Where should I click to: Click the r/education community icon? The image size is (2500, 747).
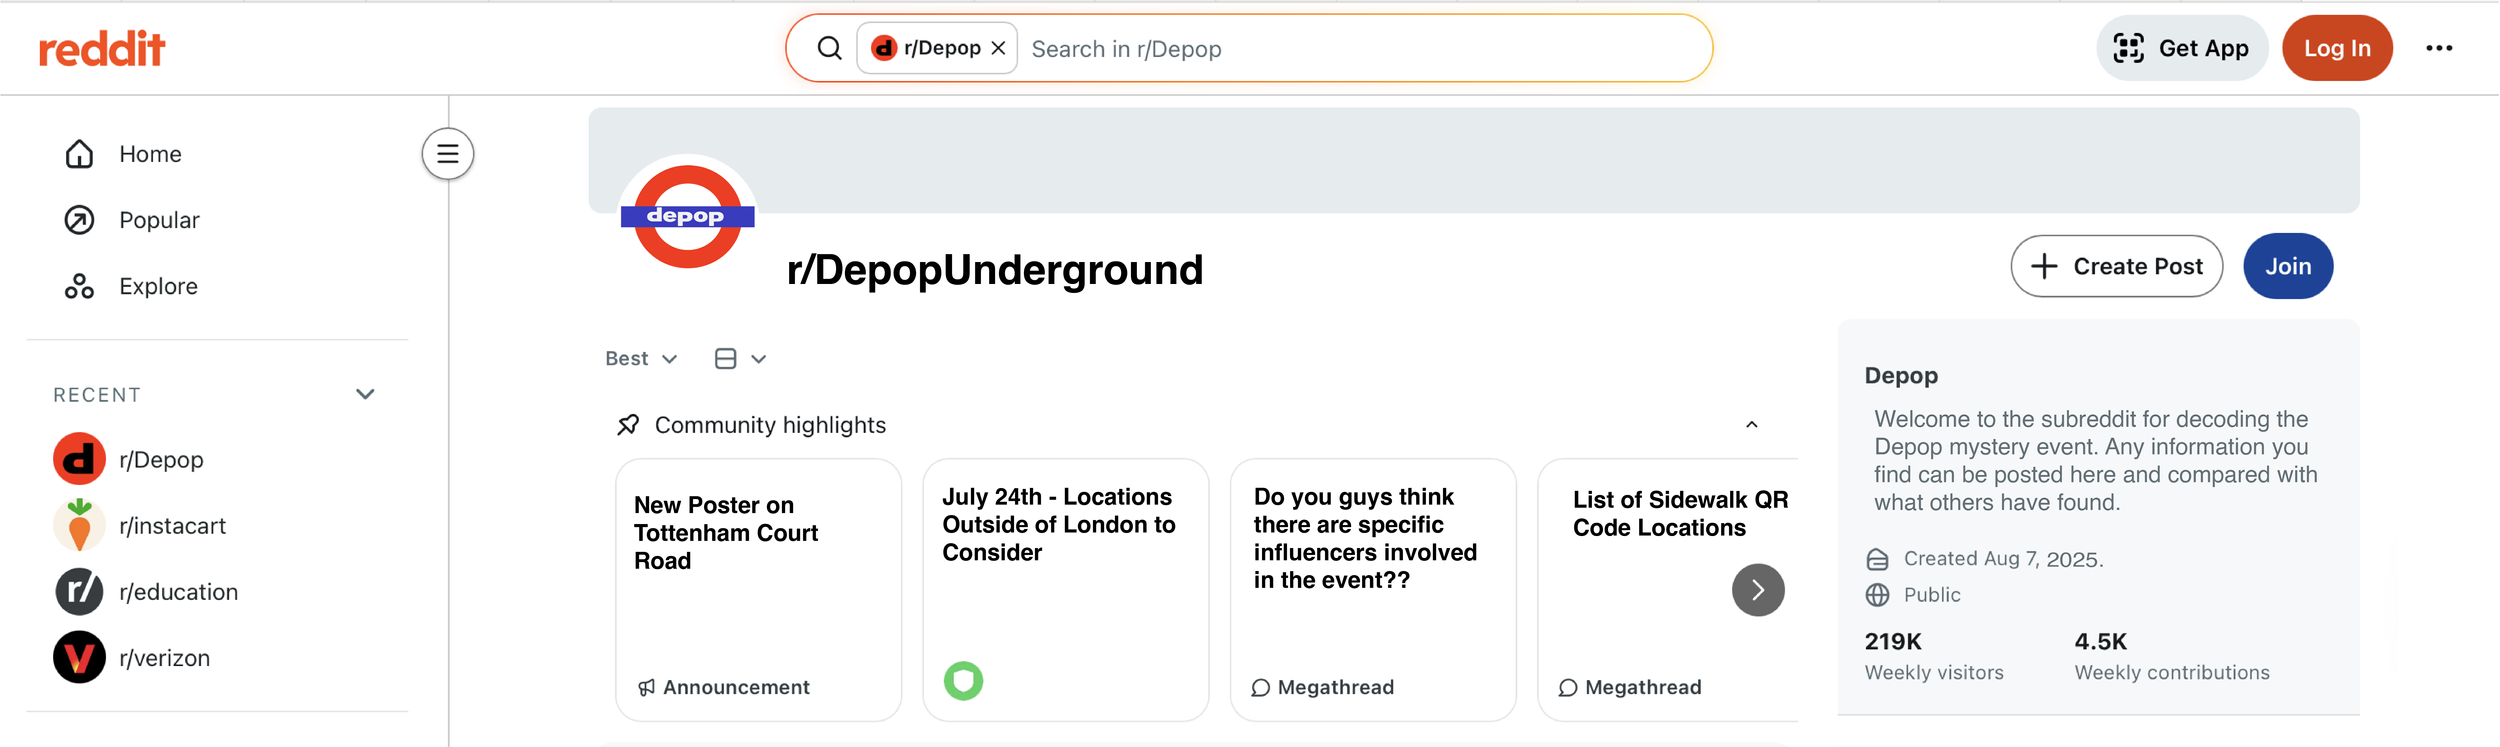pyautogui.click(x=79, y=591)
